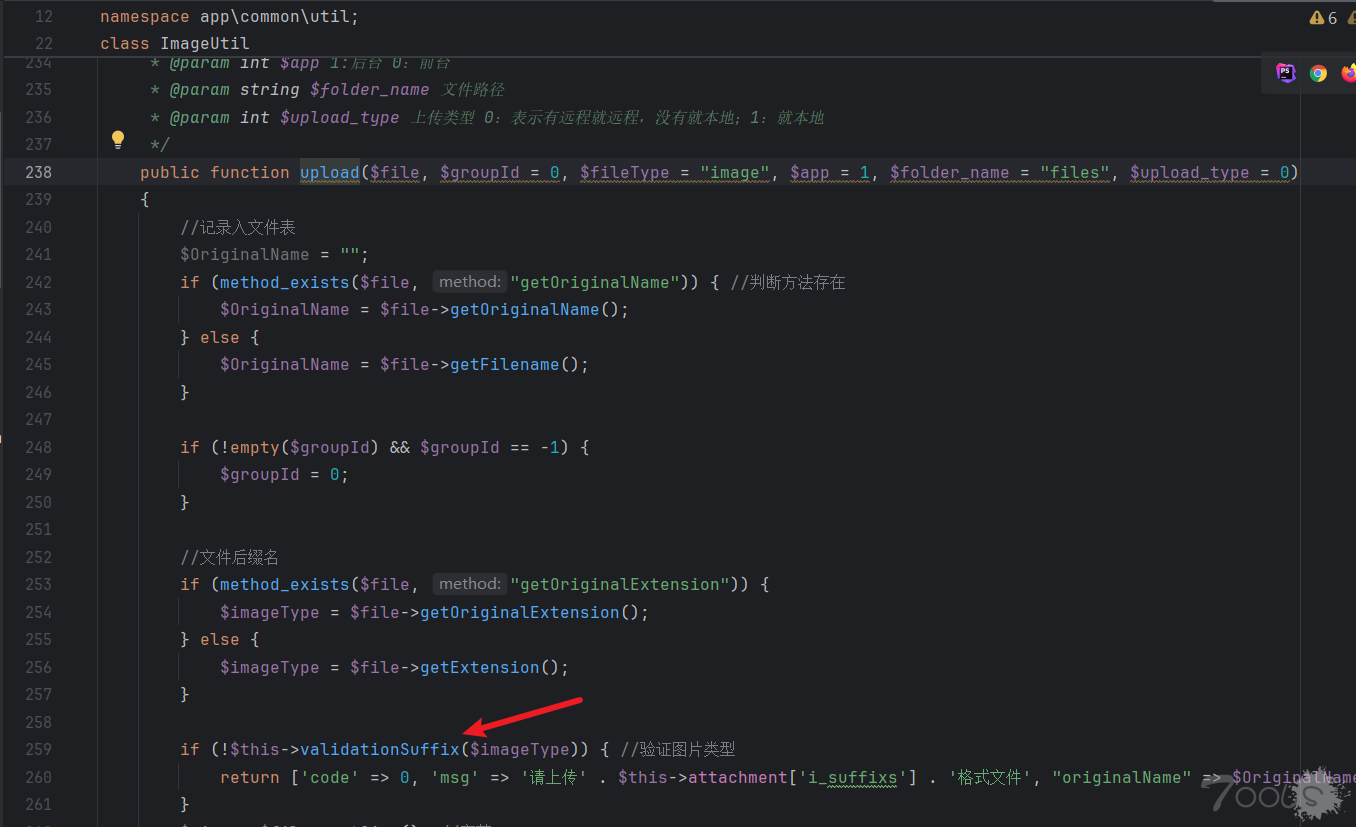Open PhpStorm via its app icon
The width and height of the screenshot is (1356, 827).
[x=1285, y=72]
